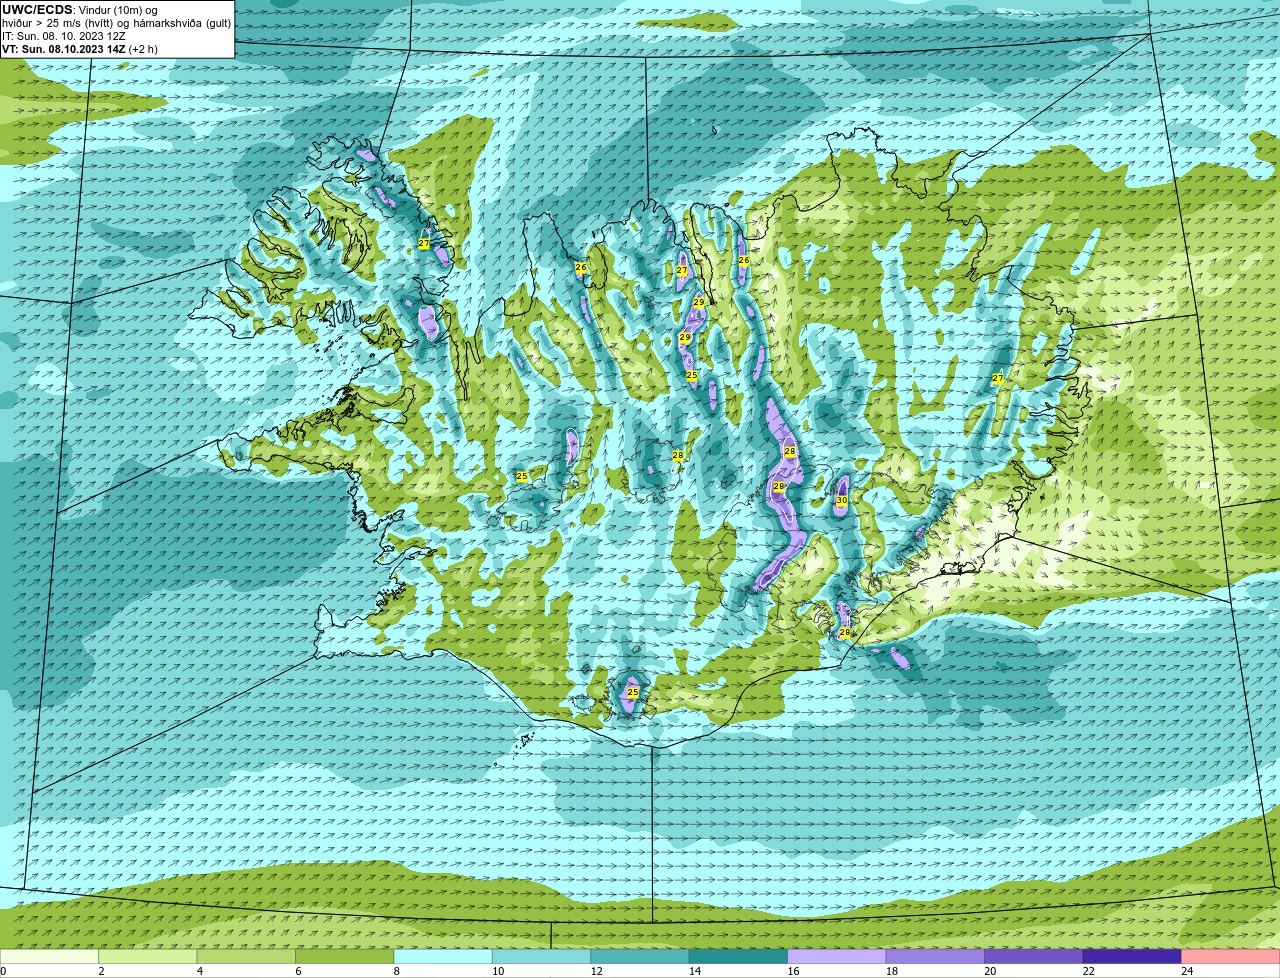Click the 'IT: Sun. 08. 10. 2023 12Z' line
Viewport: 1280px width, 978px height.
[64, 36]
